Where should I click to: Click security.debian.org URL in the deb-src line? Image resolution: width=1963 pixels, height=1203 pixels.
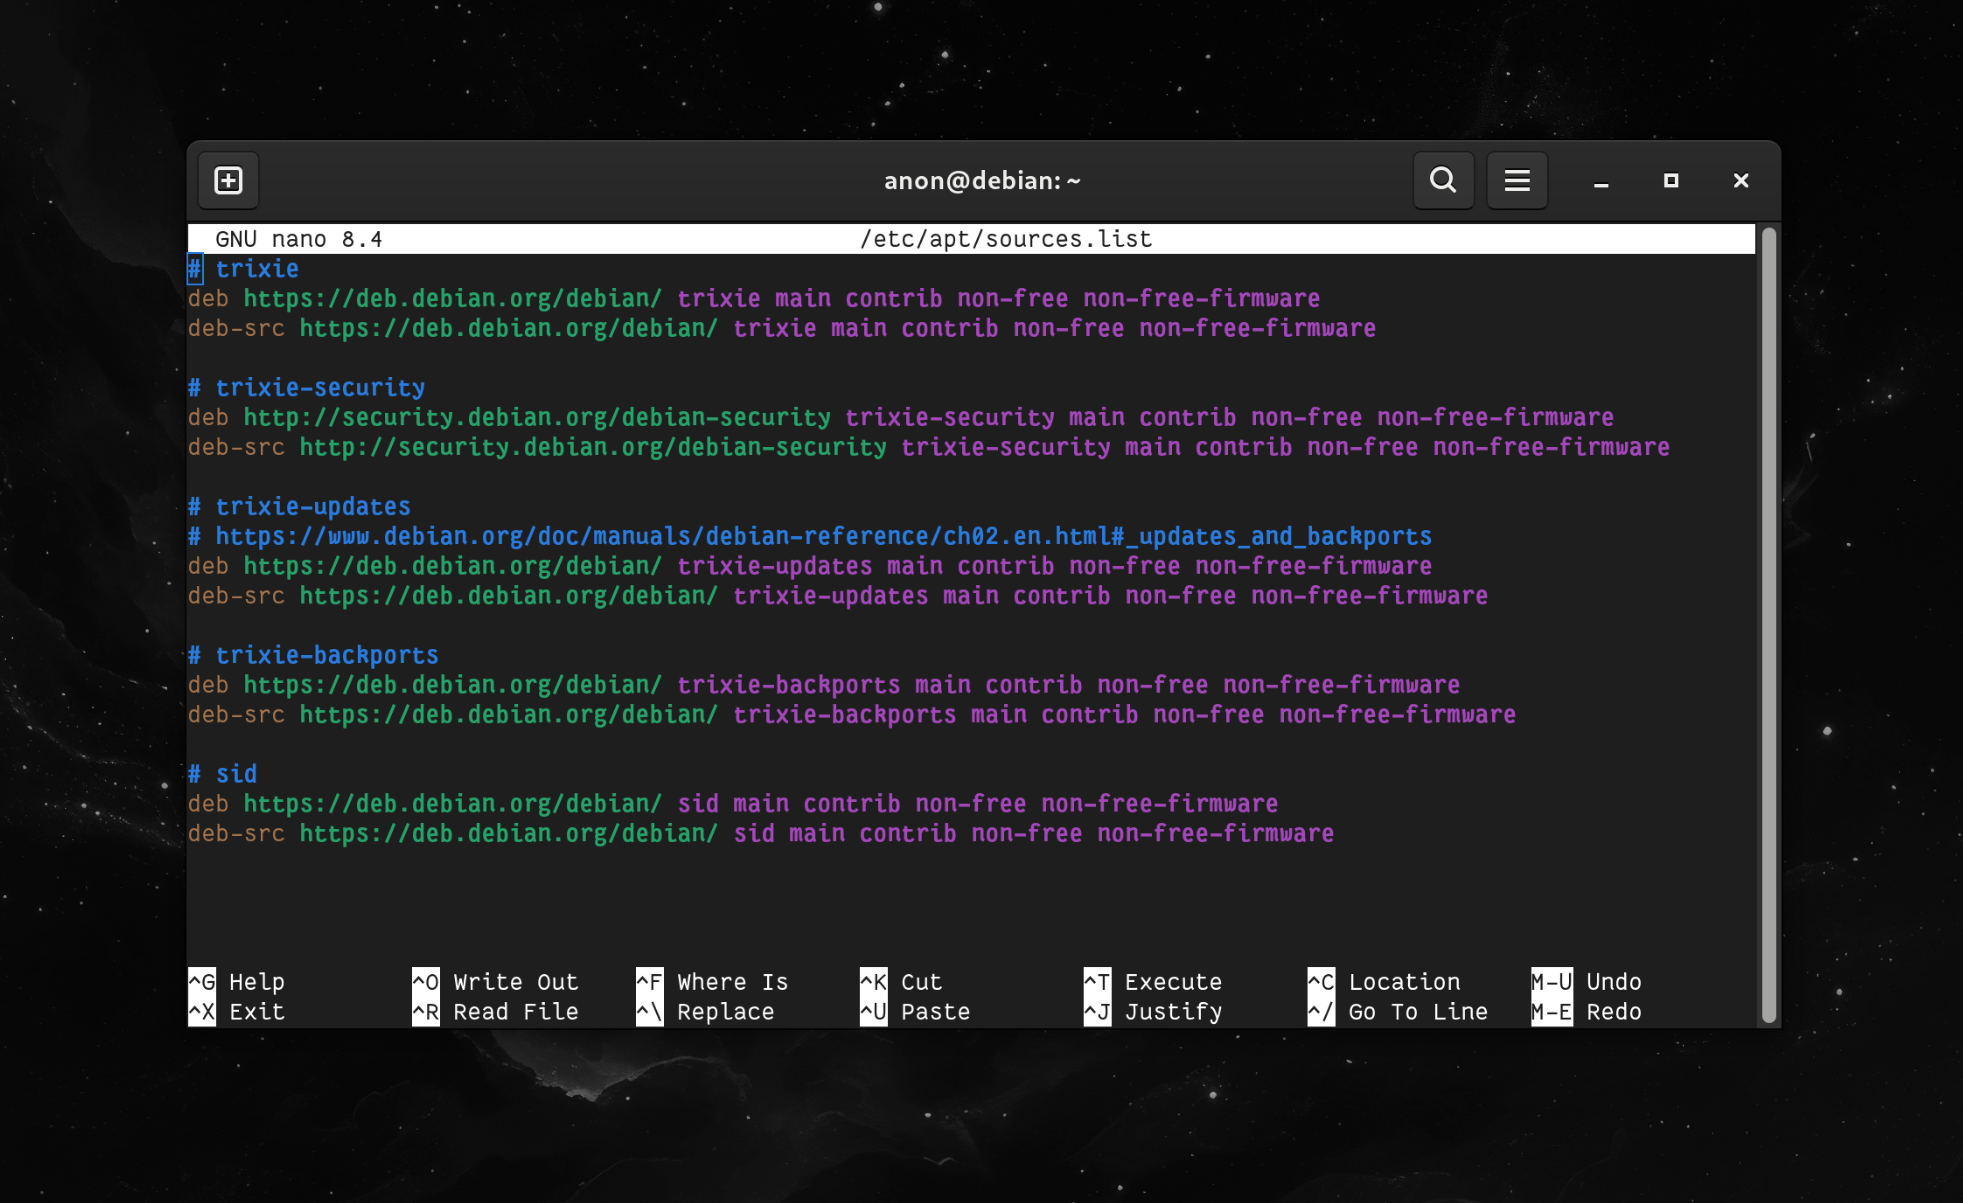593,447
